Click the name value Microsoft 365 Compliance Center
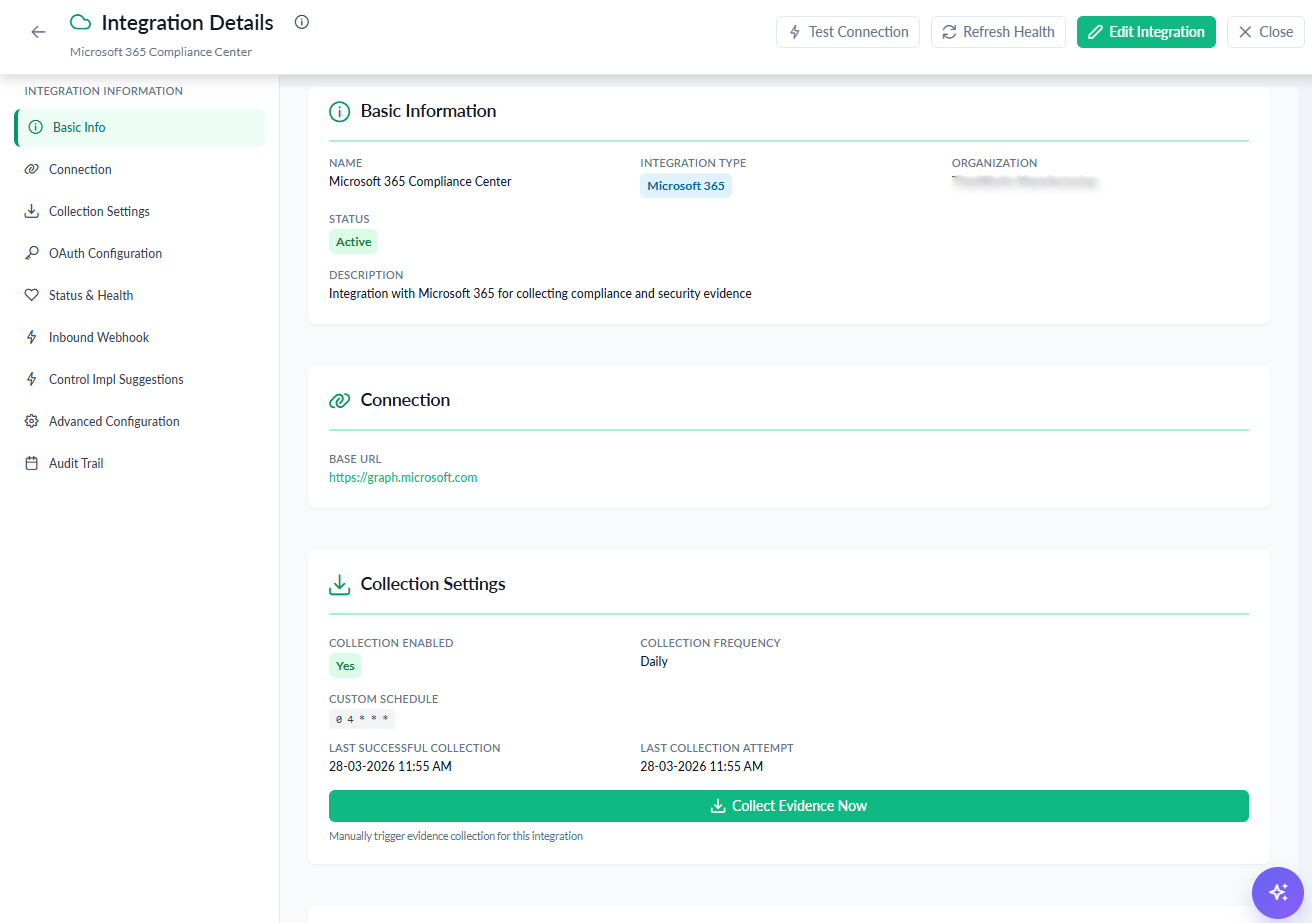The image size is (1312, 923). pos(420,182)
